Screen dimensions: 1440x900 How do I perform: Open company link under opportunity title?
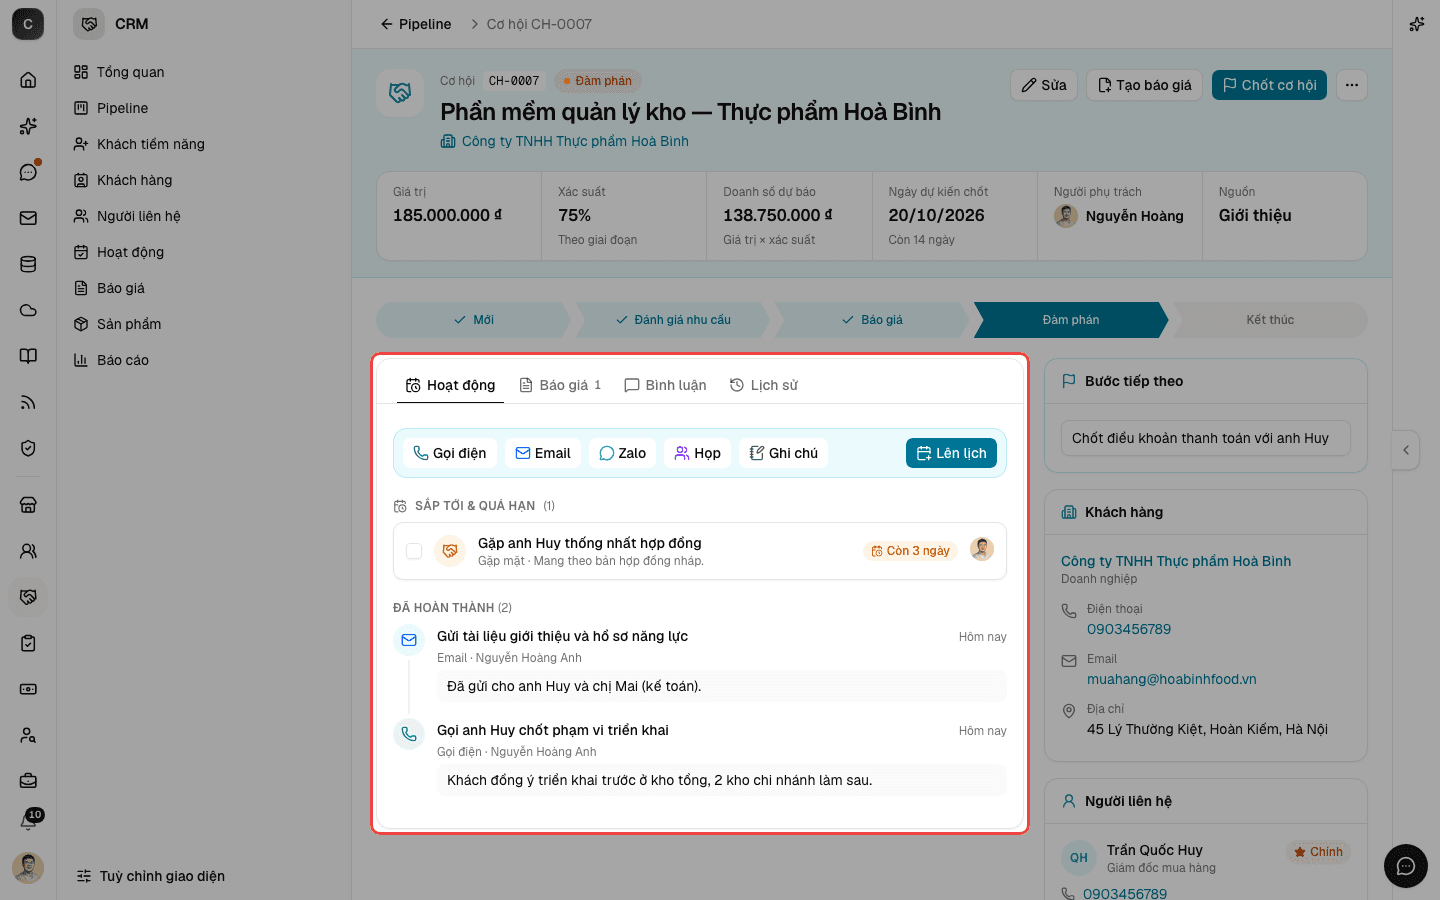pyautogui.click(x=564, y=141)
